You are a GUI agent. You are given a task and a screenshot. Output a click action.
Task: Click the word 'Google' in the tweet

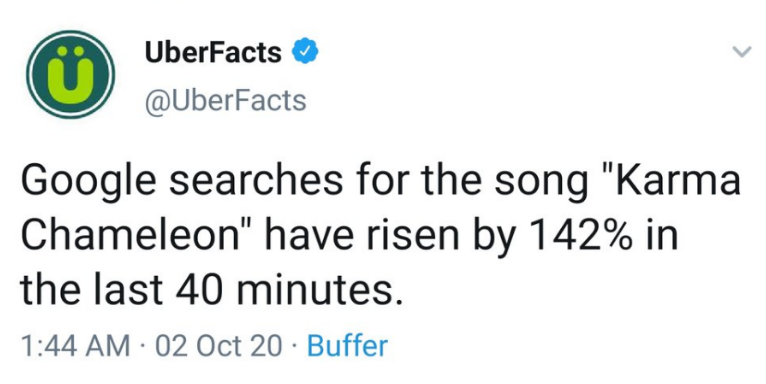[88, 183]
